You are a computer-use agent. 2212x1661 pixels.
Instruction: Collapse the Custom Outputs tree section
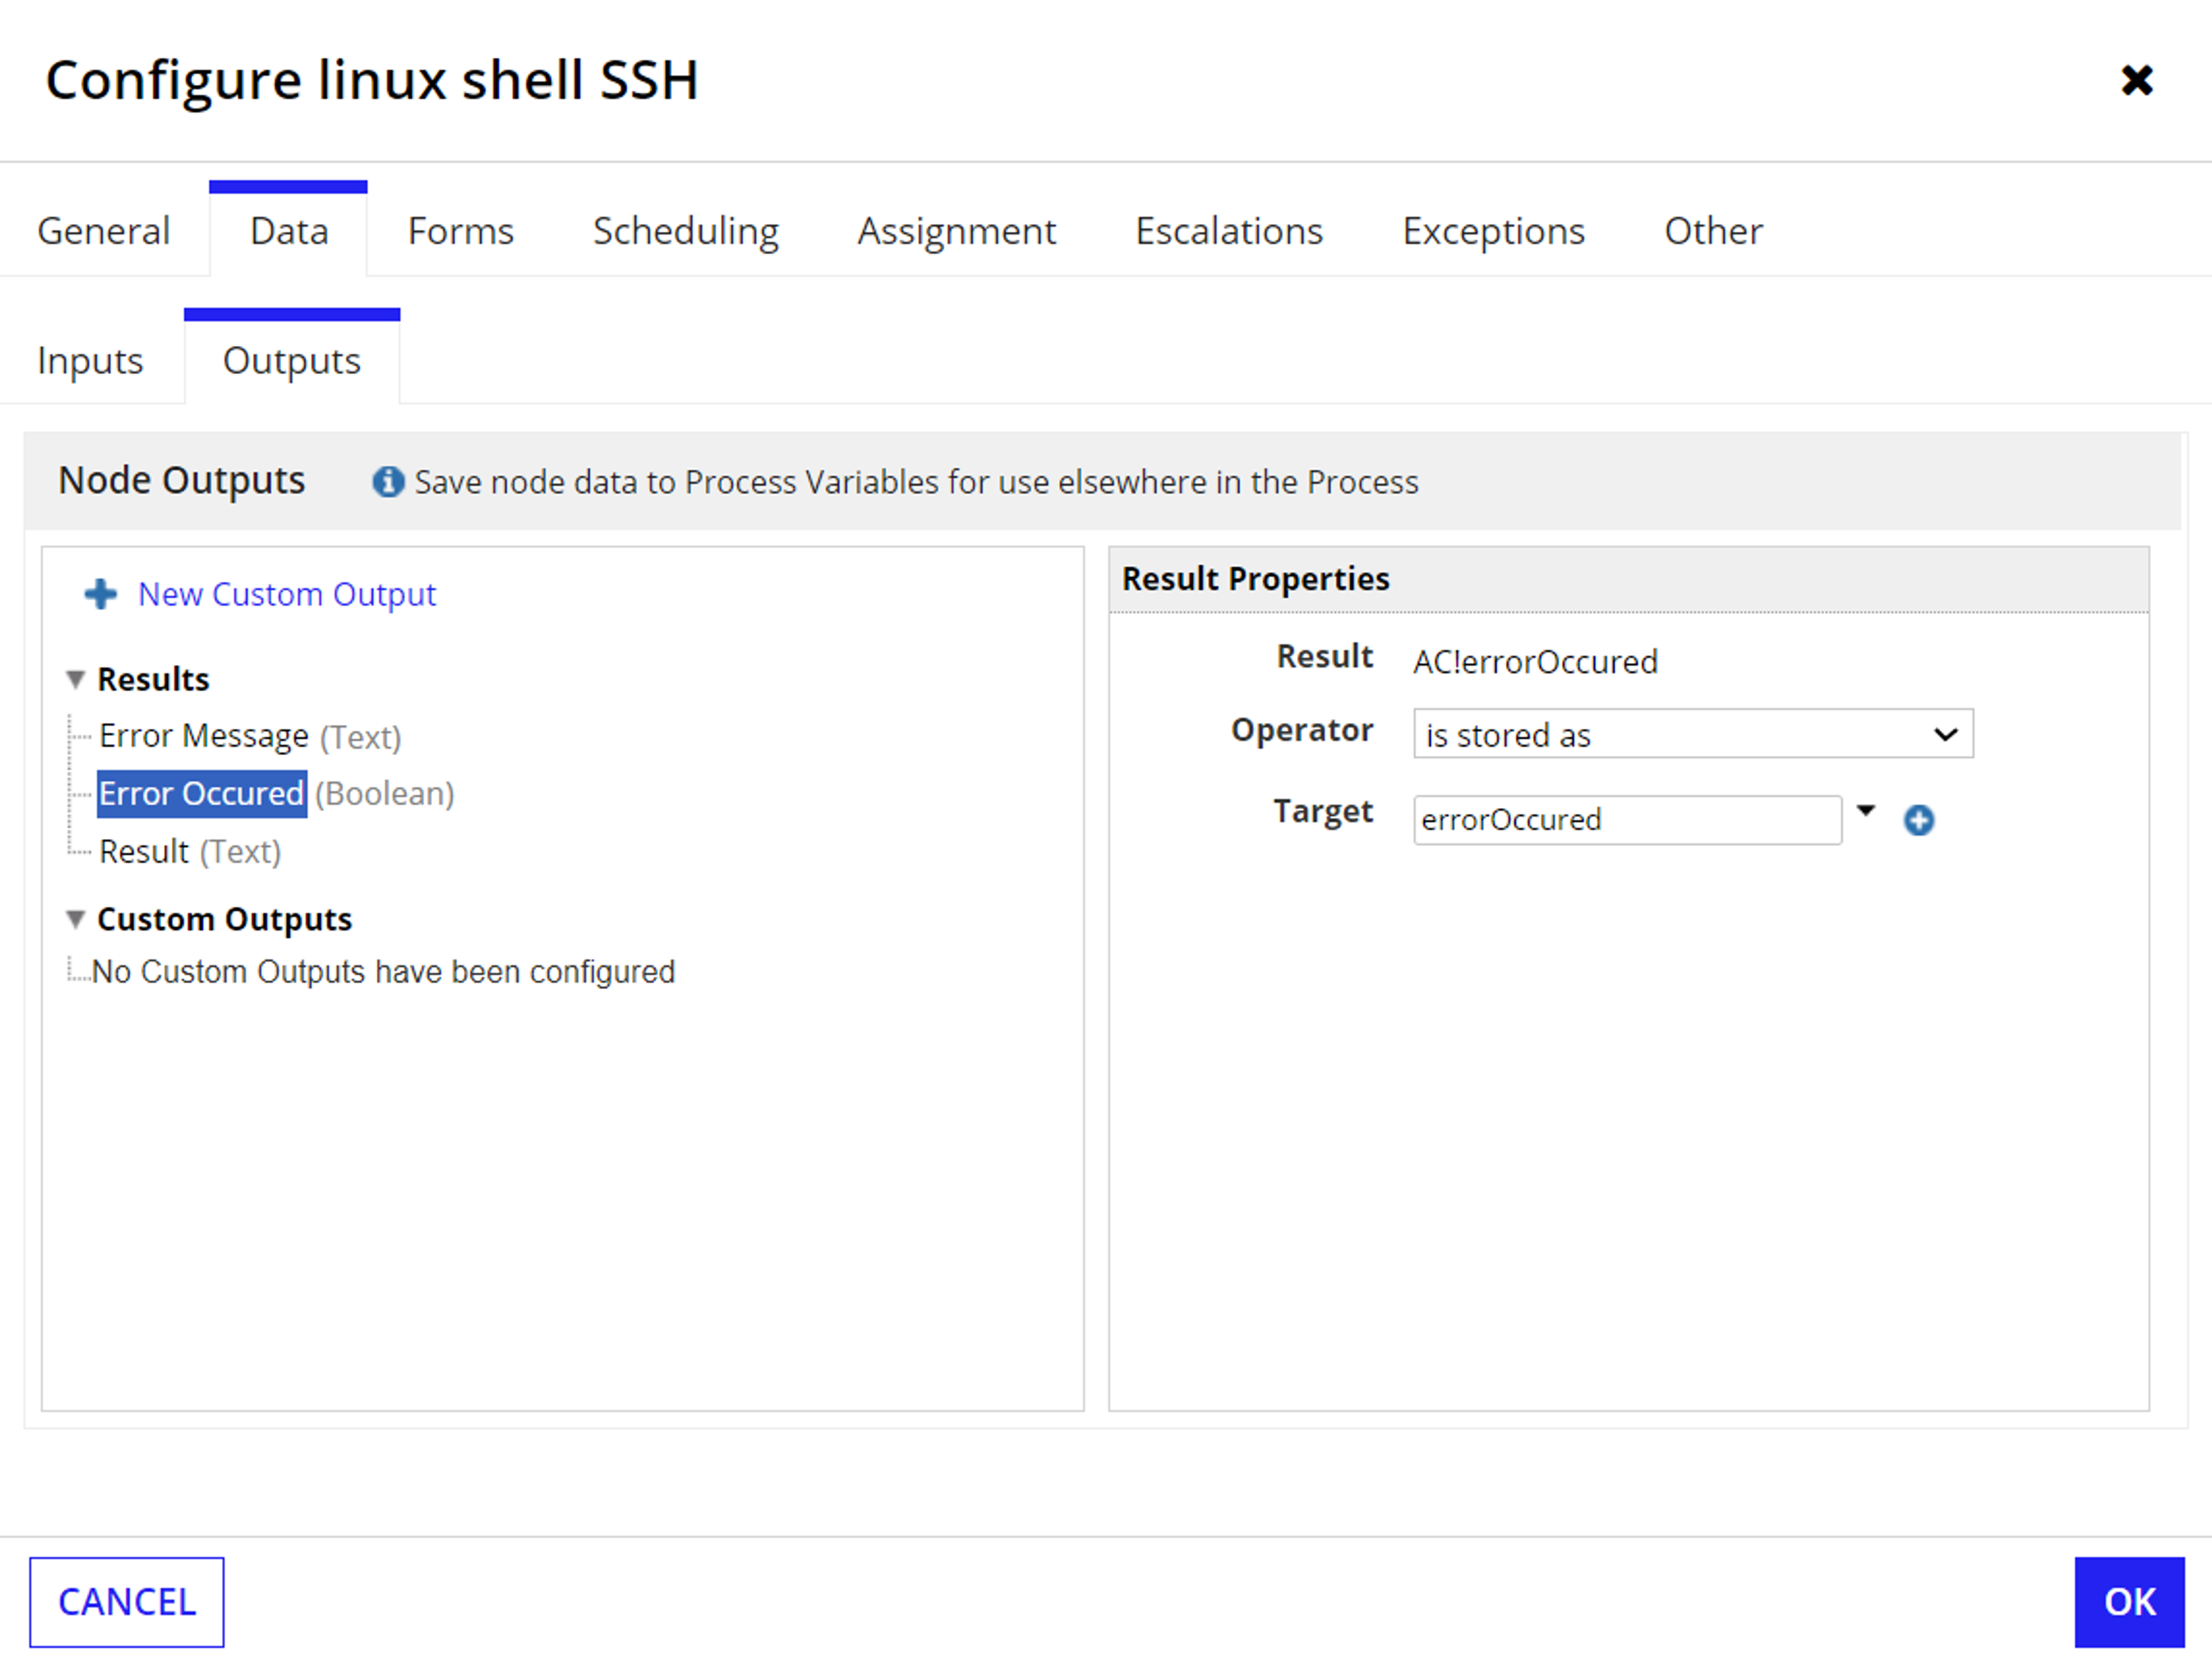(x=75, y=919)
